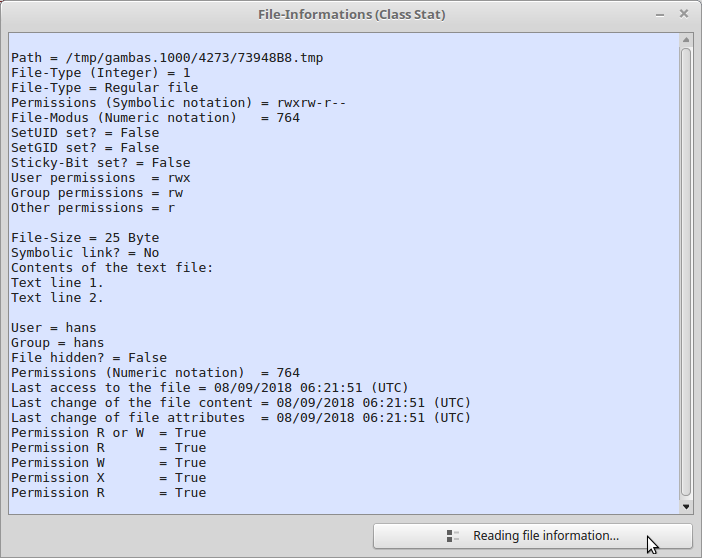The width and height of the screenshot is (702, 558).
Task: Click the list icon on the bottom button
Action: point(453,536)
